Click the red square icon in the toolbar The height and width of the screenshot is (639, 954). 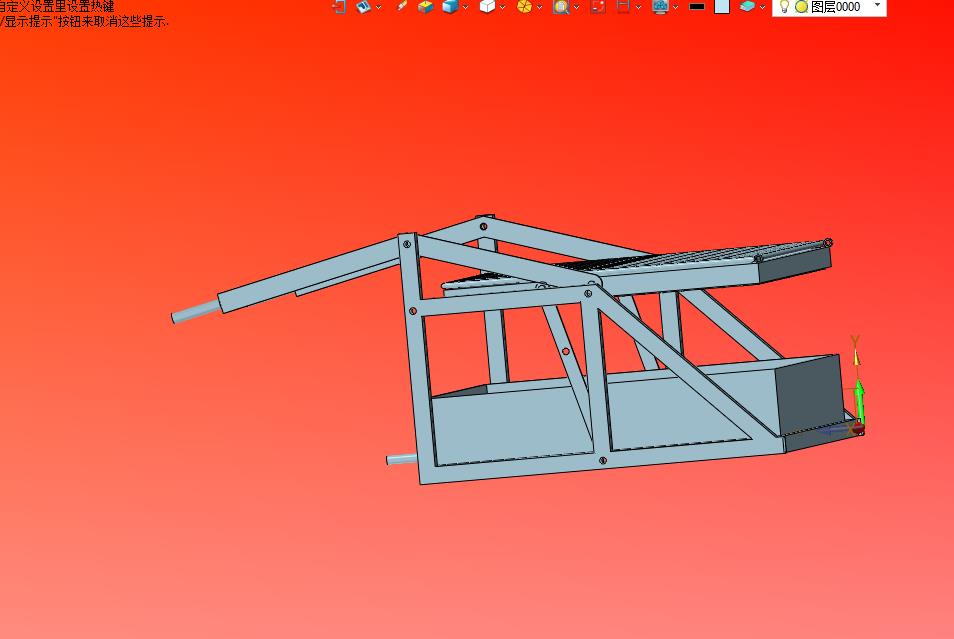click(598, 6)
